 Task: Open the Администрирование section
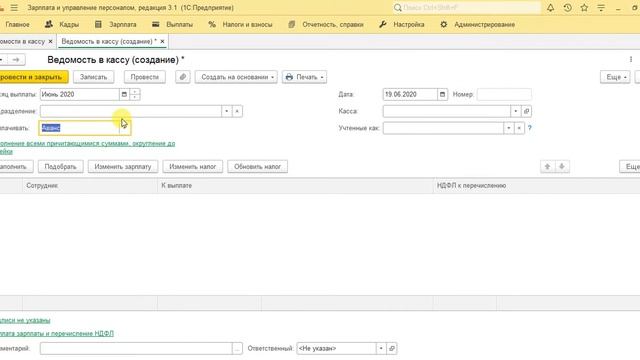[x=478, y=24]
